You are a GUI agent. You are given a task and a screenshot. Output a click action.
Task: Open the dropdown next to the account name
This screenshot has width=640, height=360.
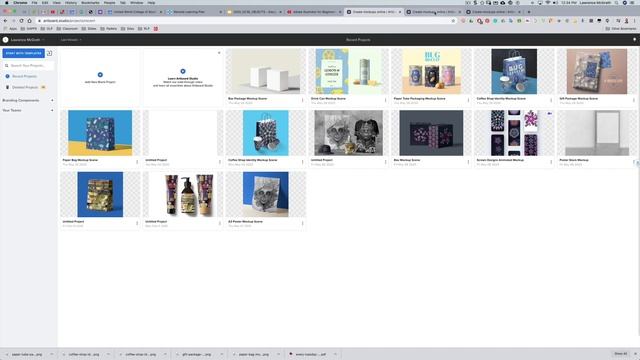[71, 40]
